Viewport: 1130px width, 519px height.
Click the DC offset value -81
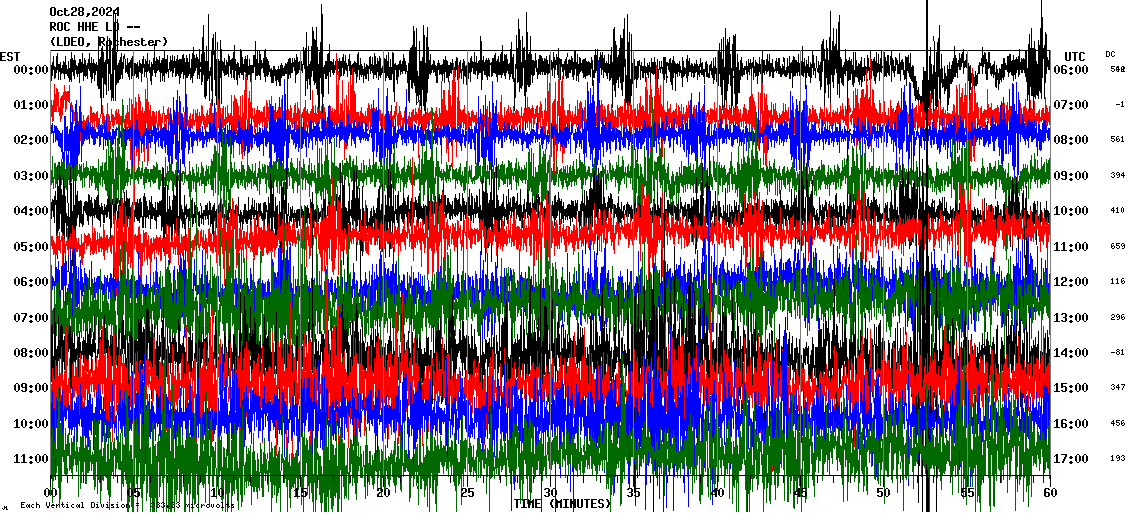click(x=1117, y=352)
